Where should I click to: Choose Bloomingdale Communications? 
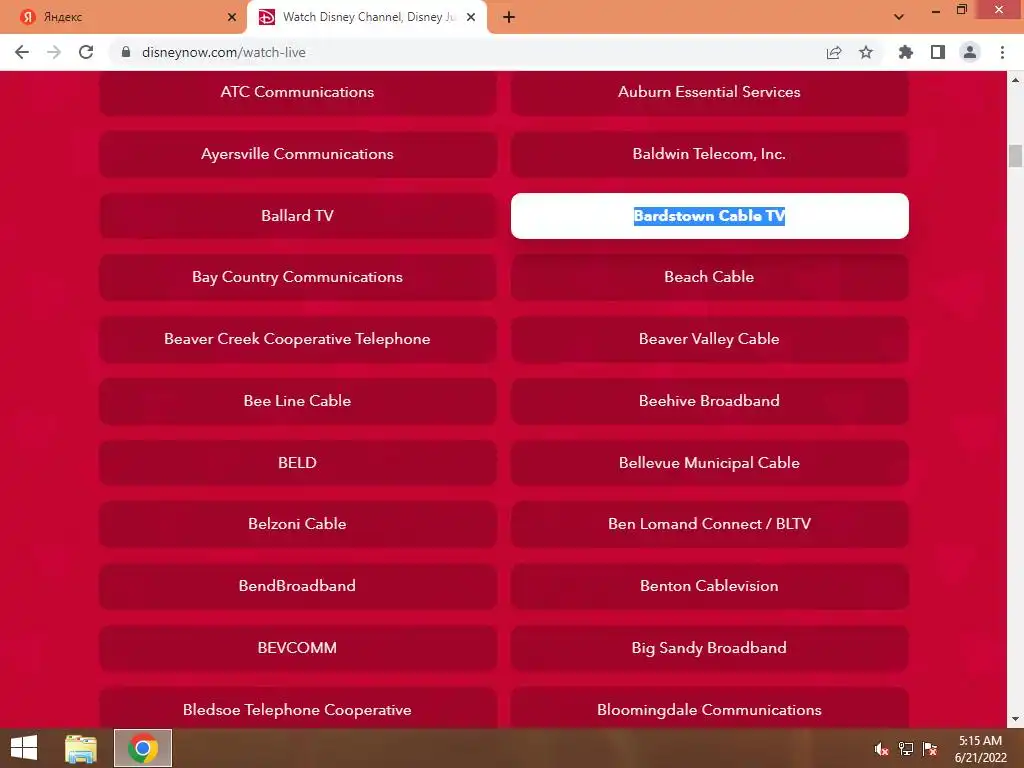[x=709, y=708]
